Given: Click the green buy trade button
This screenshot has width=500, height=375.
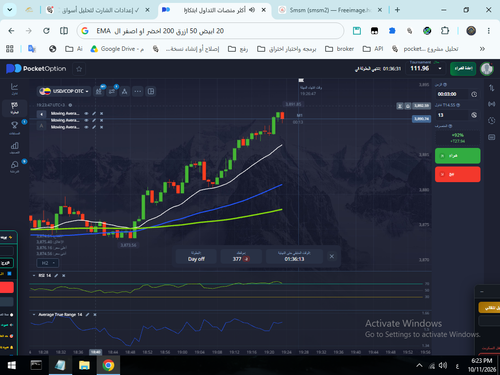Looking at the screenshot, I should (457, 156).
